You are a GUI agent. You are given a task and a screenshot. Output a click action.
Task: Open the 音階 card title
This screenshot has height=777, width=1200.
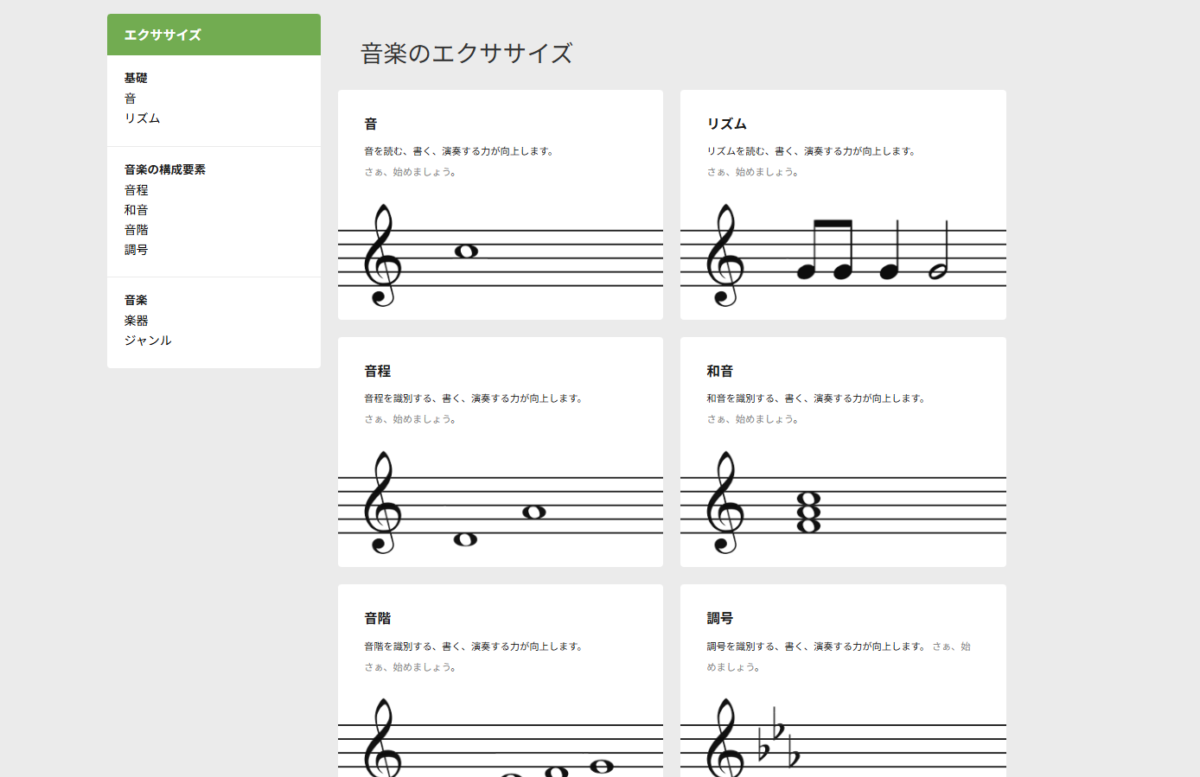[x=377, y=618]
